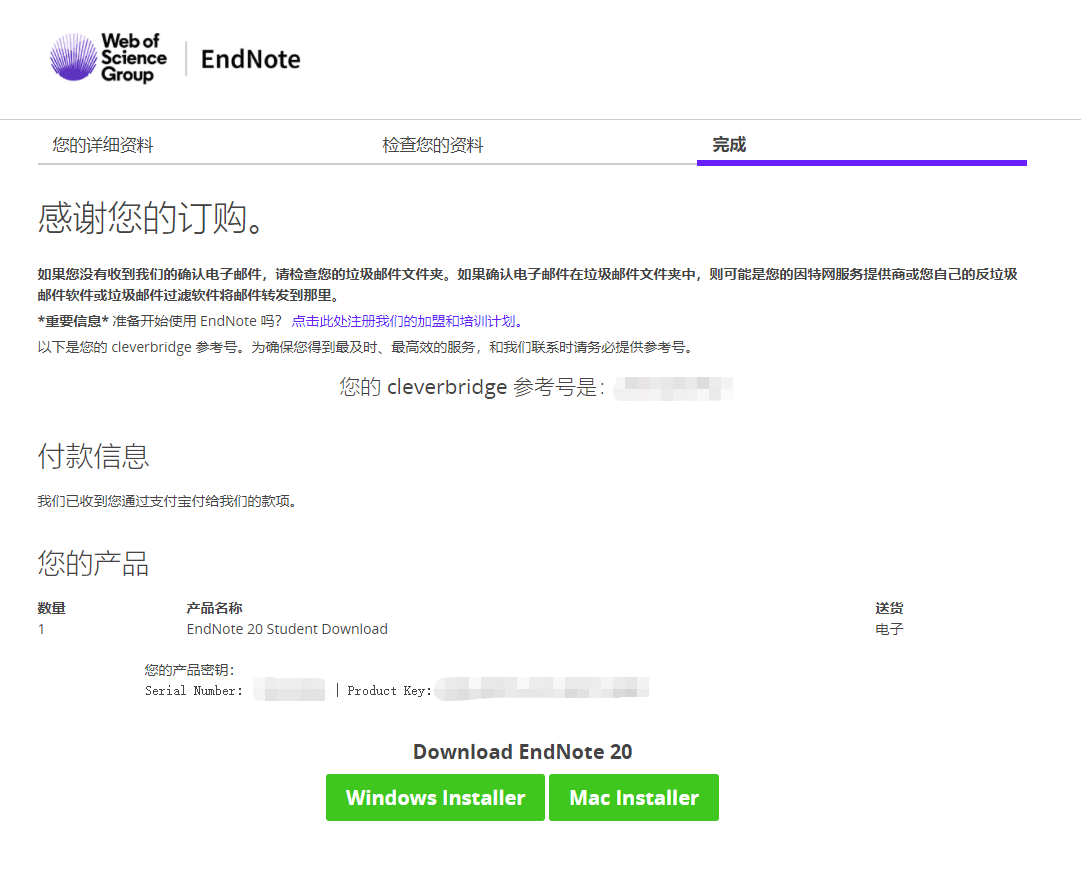Open the 点击此处注册我们的加盟和培训计划 link
The width and height of the screenshot is (1081, 881).
(x=407, y=321)
